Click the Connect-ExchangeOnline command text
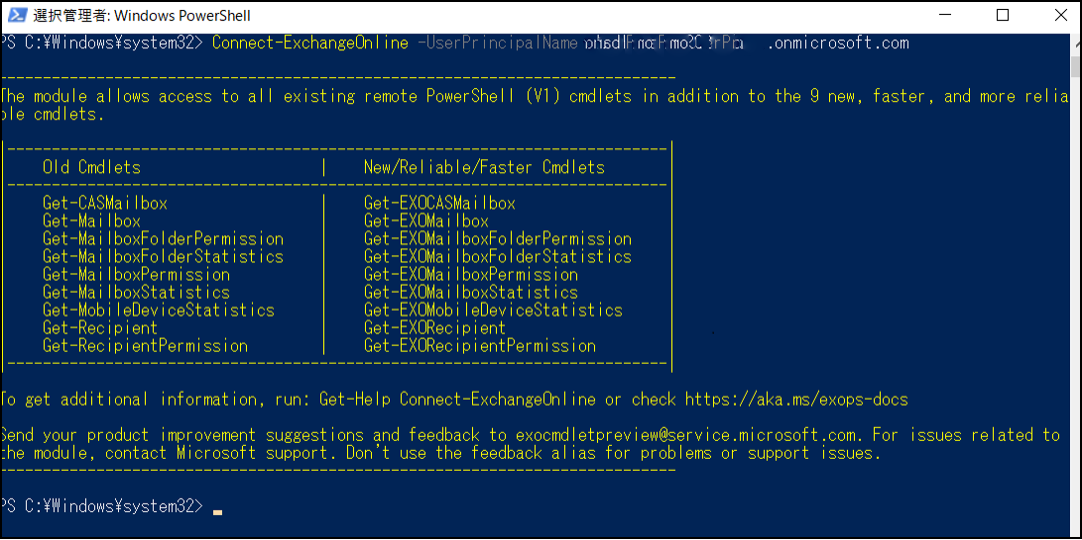The width and height of the screenshot is (1082, 540). (311, 43)
